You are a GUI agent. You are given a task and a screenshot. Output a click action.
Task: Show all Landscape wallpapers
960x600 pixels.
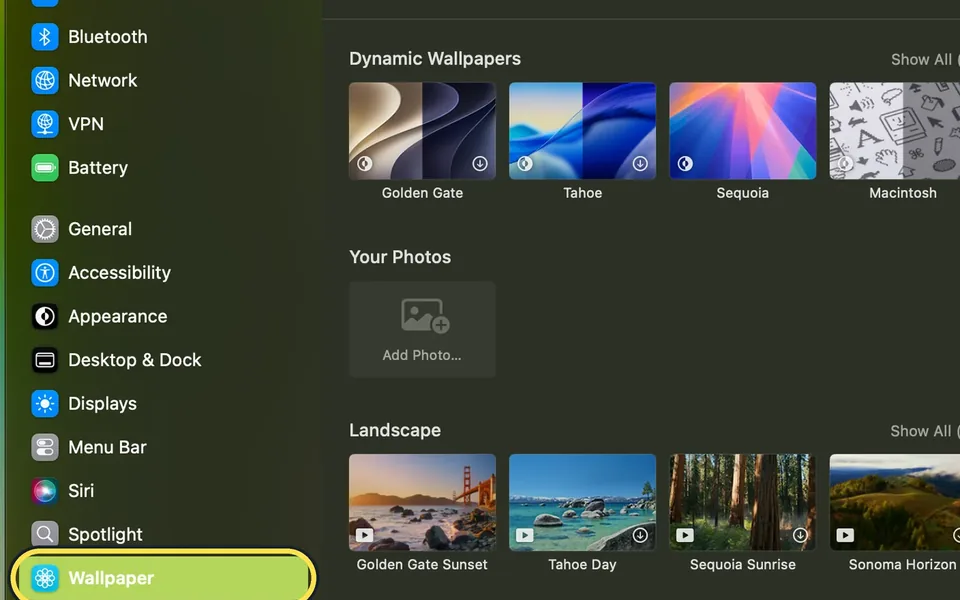(924, 431)
